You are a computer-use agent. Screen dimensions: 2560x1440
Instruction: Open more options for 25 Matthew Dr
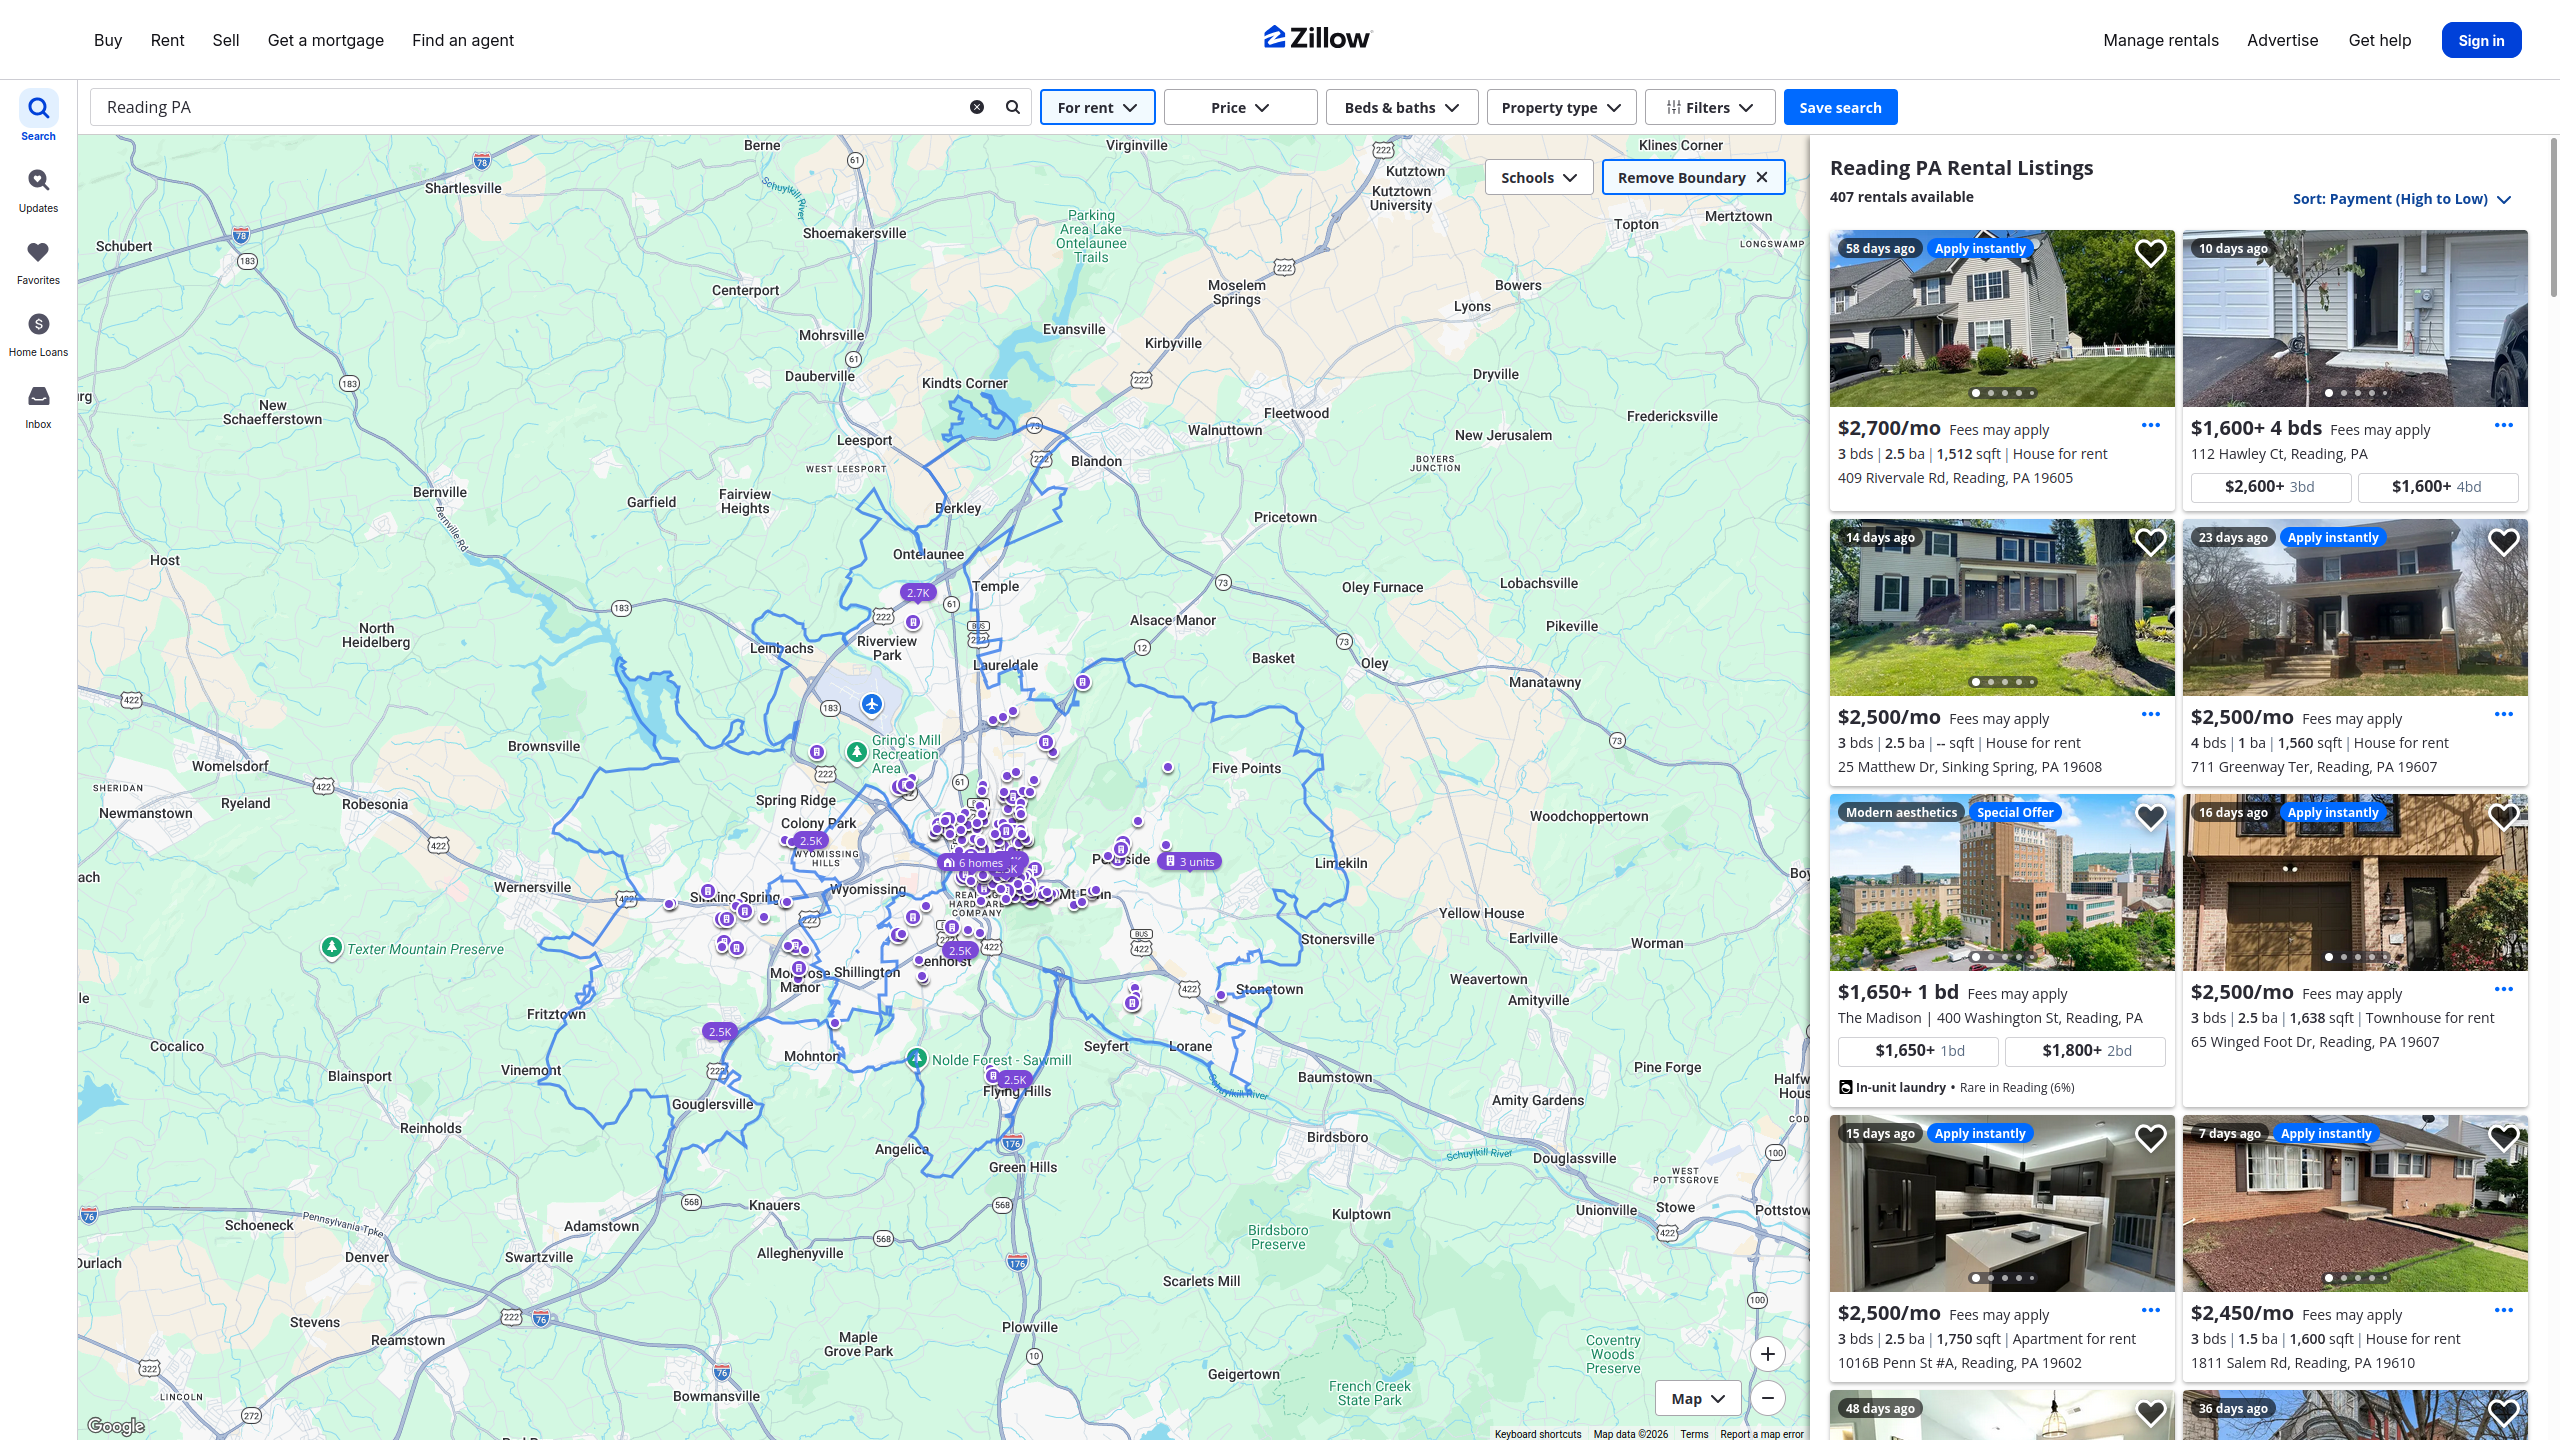coord(2151,715)
